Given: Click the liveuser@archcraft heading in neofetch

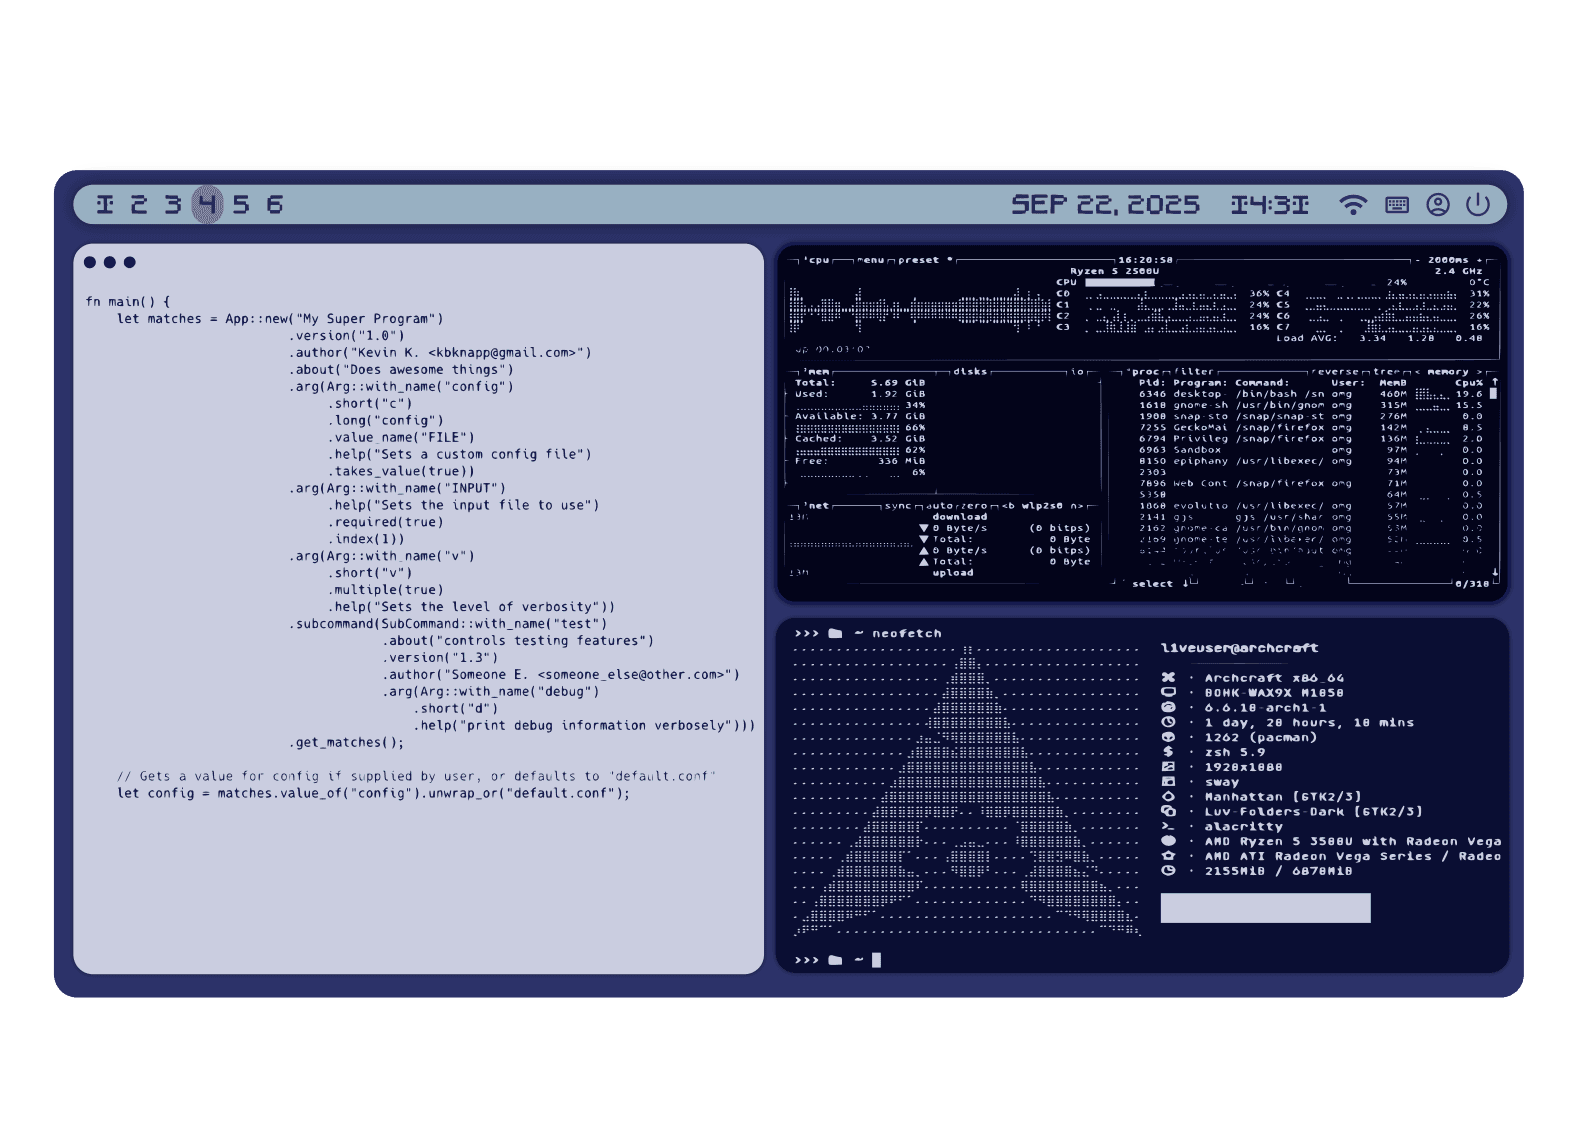Looking at the screenshot, I should click(1239, 648).
